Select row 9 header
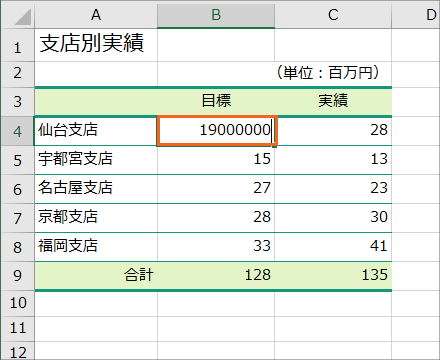The height and width of the screenshot is (360, 440). [18, 276]
